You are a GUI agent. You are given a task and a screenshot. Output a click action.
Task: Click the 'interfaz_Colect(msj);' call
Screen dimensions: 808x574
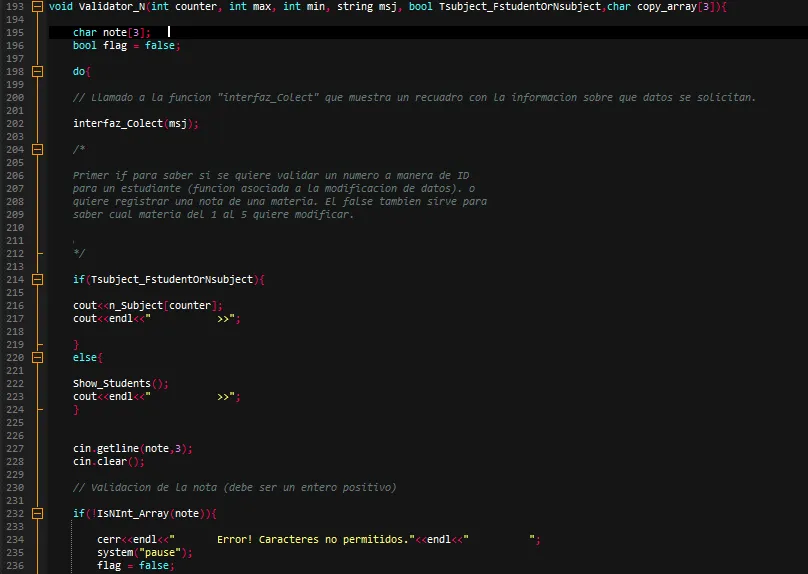pos(136,124)
